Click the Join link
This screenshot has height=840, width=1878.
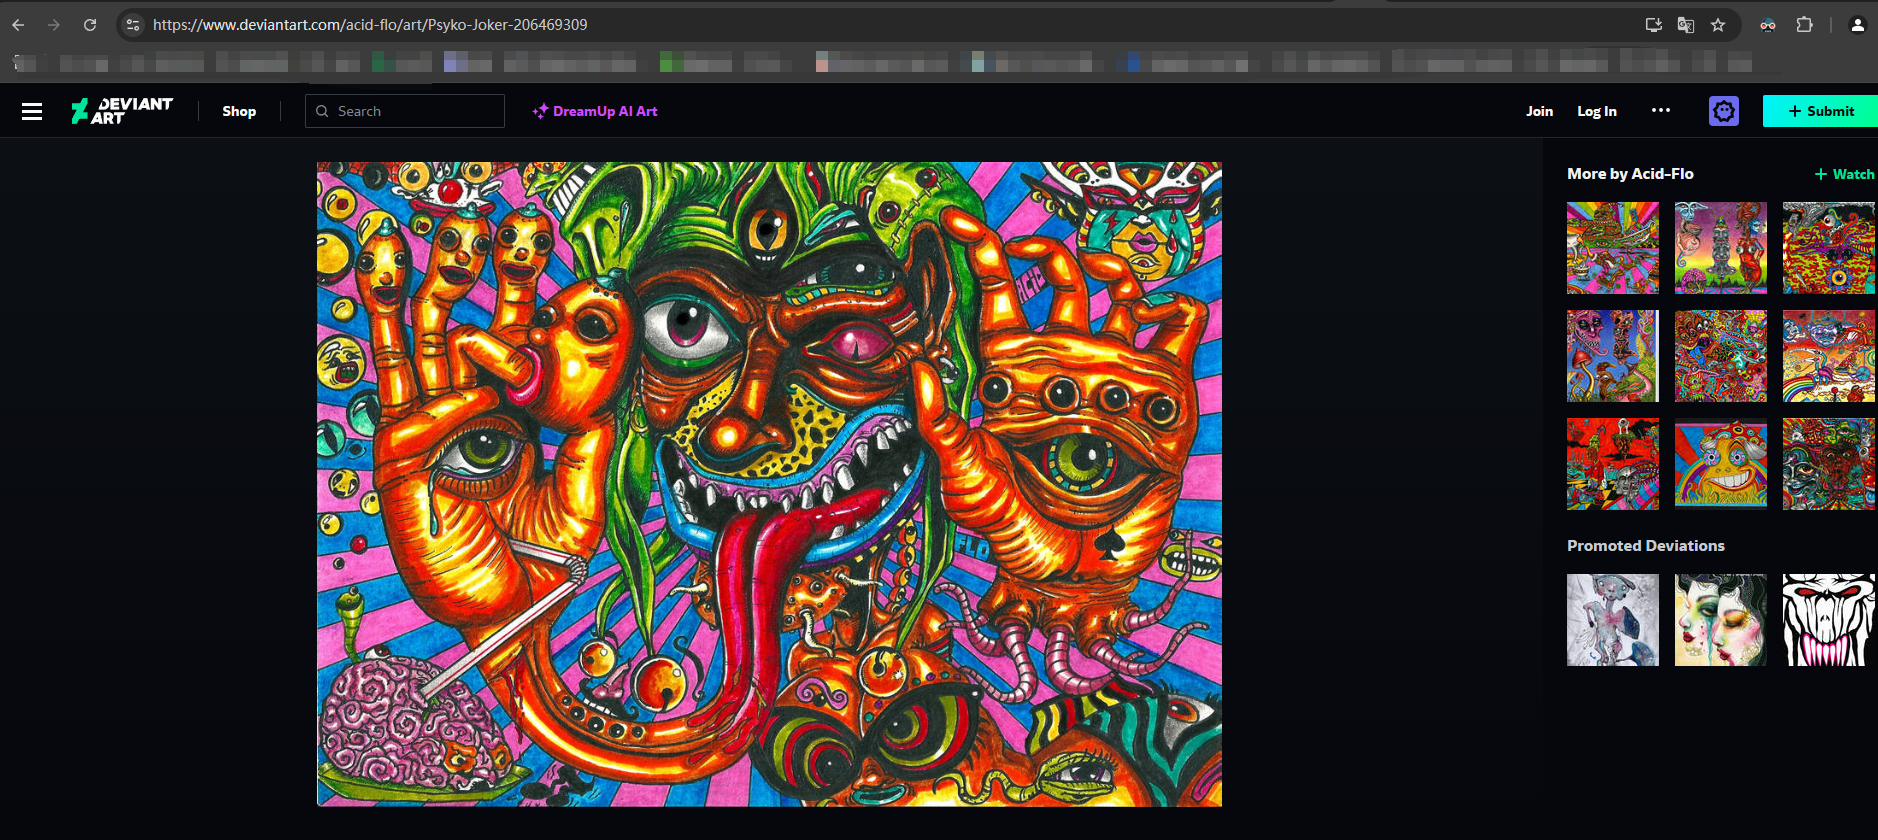(1539, 111)
